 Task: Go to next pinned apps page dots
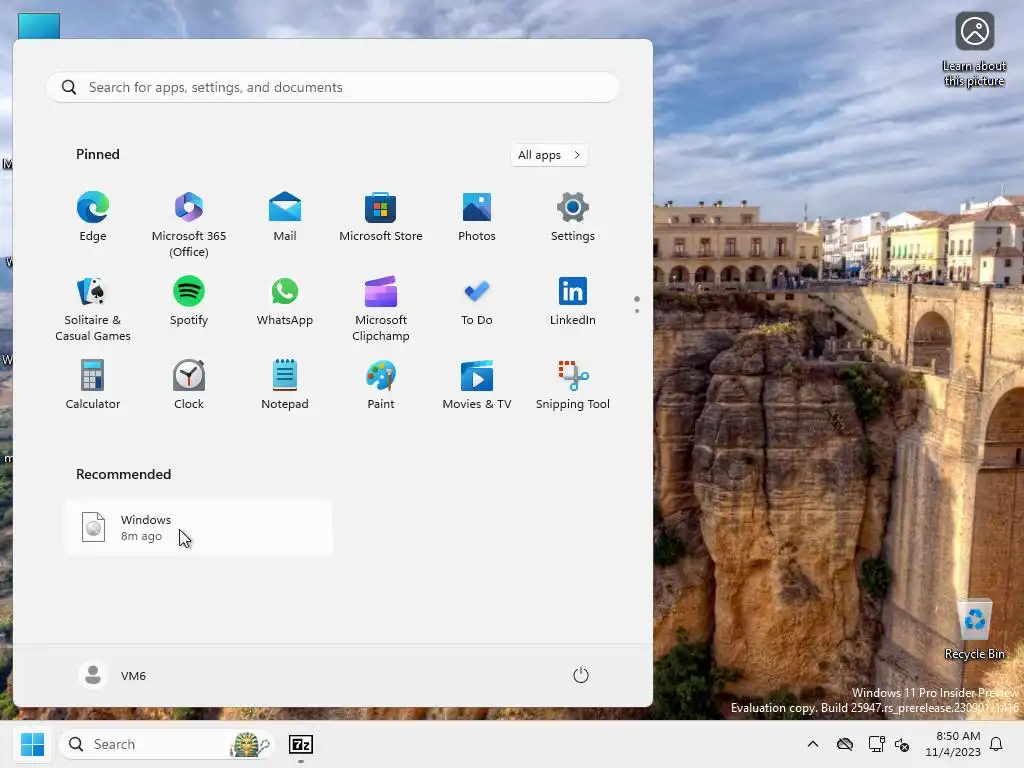tap(637, 304)
